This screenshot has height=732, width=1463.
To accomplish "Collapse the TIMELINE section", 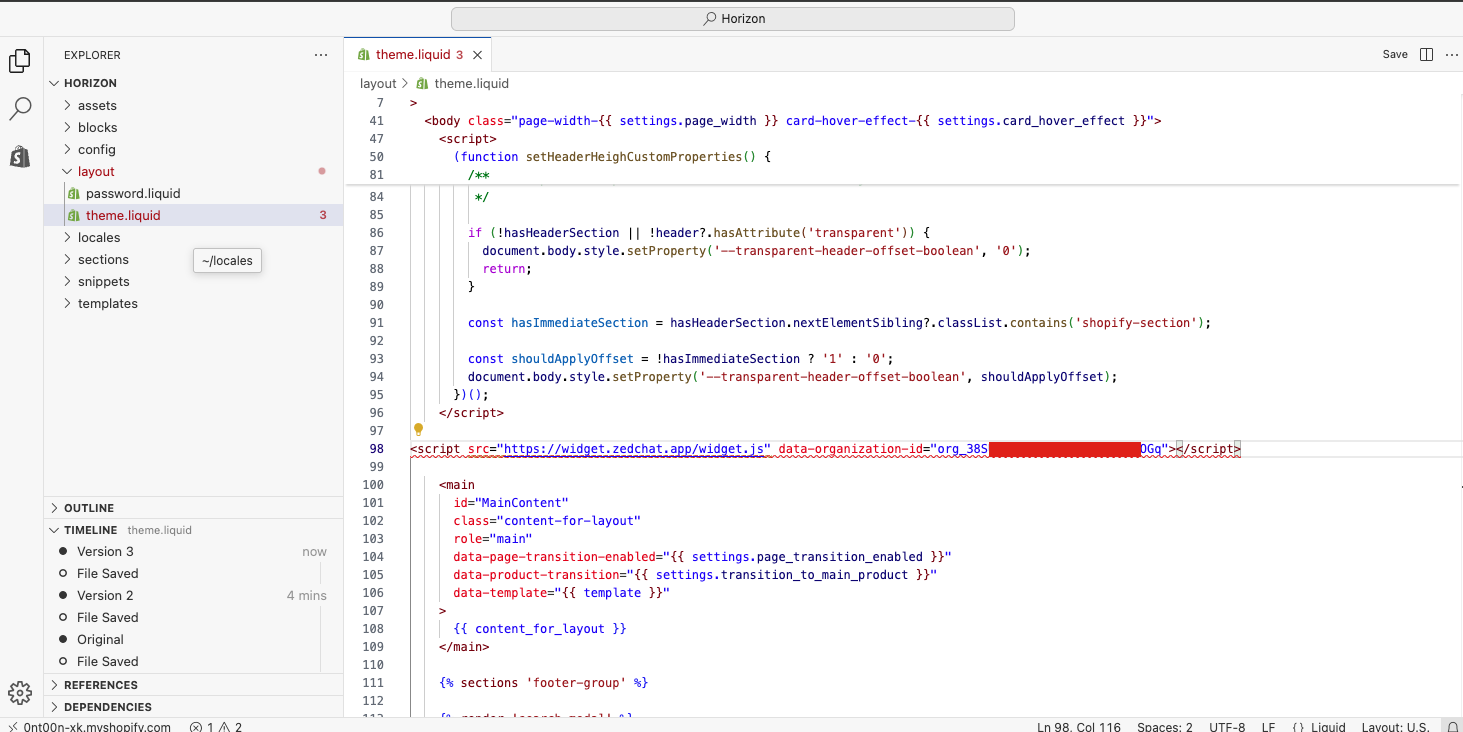I will 90,530.
